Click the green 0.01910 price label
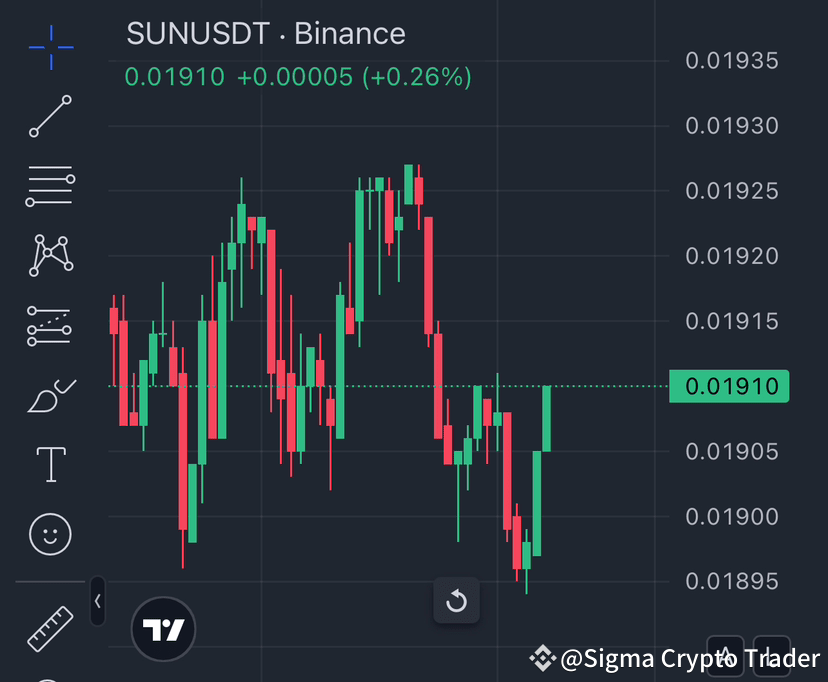 pyautogui.click(x=729, y=386)
